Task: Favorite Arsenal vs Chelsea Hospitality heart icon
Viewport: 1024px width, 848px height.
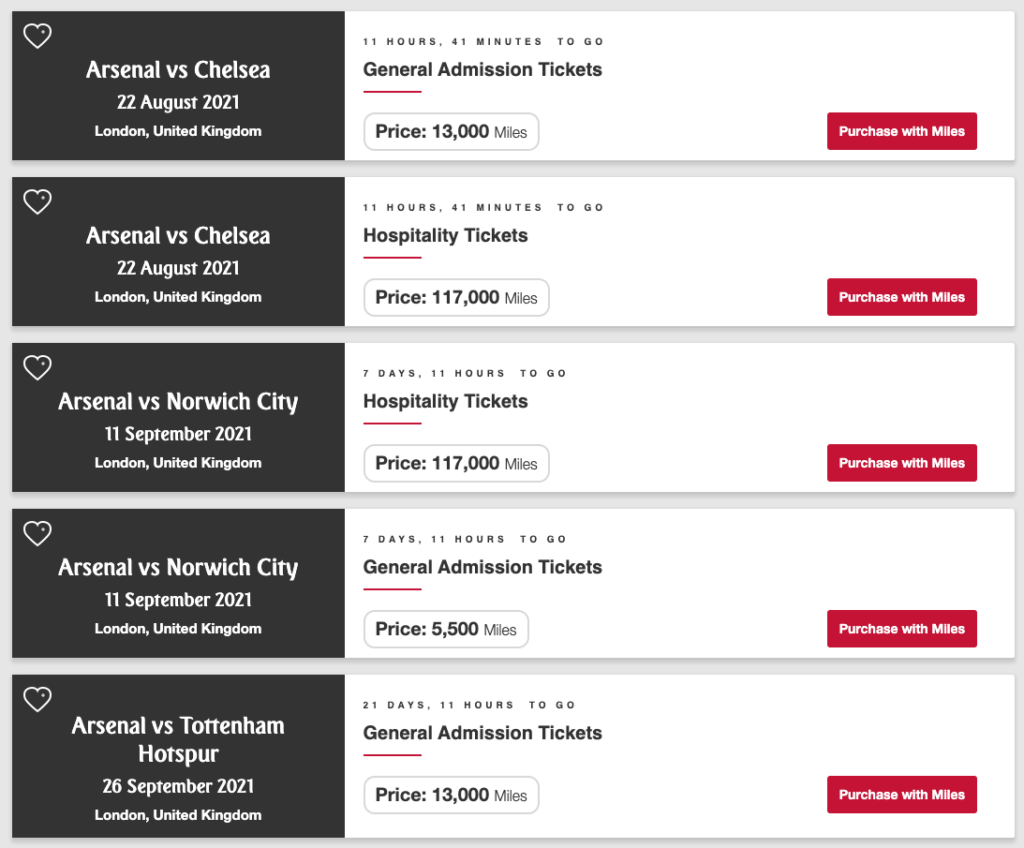Action: [x=37, y=202]
